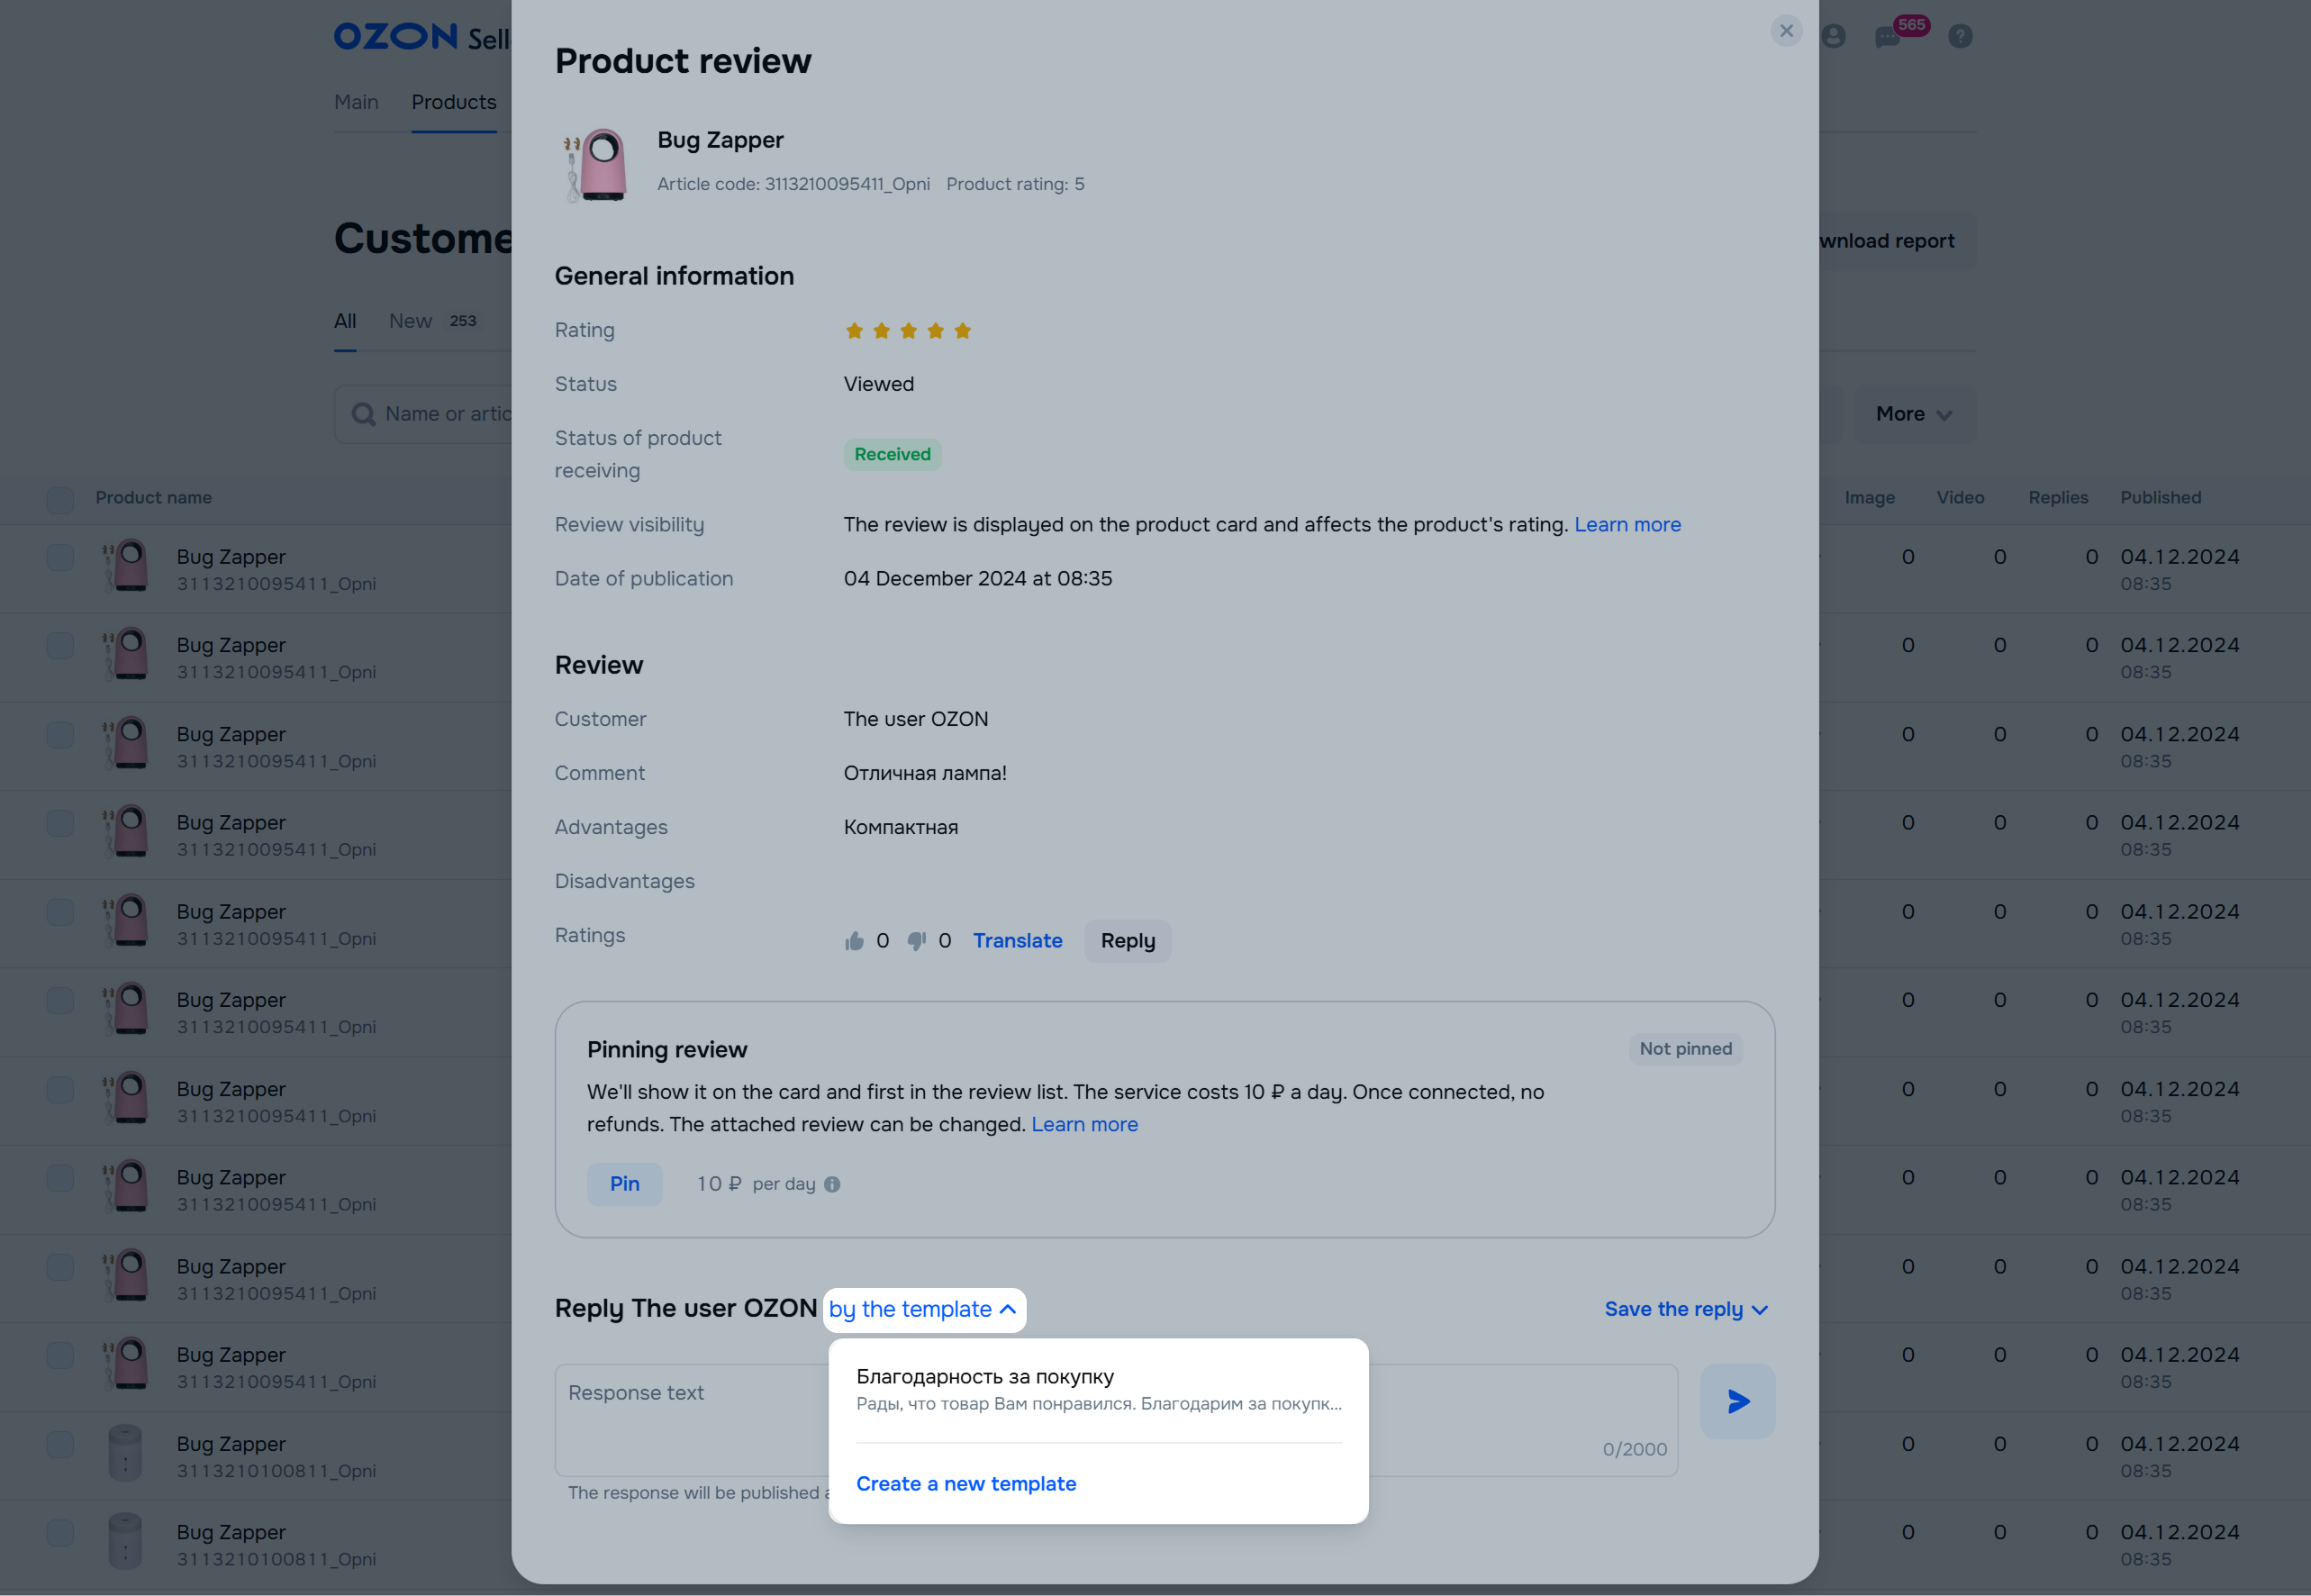Click the Translate link
The image size is (2311, 1596).
(x=1017, y=941)
